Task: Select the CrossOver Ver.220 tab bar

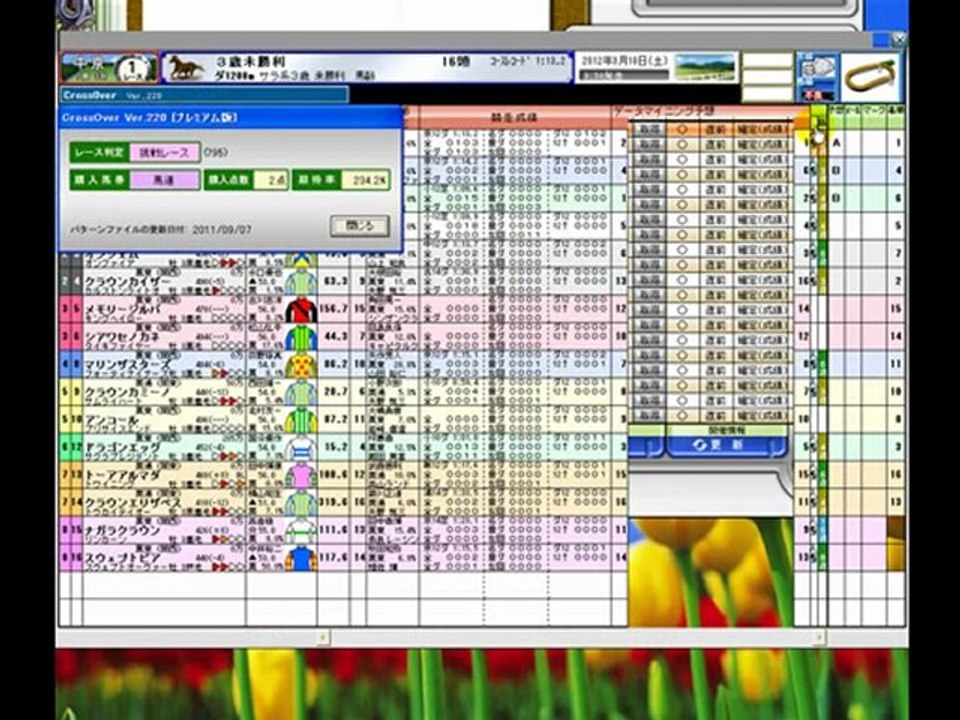Action: [x=205, y=96]
